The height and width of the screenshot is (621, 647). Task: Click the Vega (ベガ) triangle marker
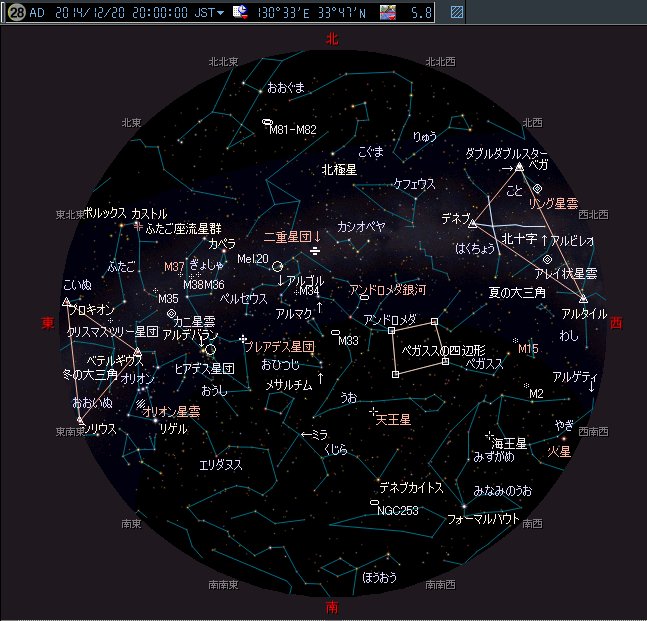pos(519,167)
